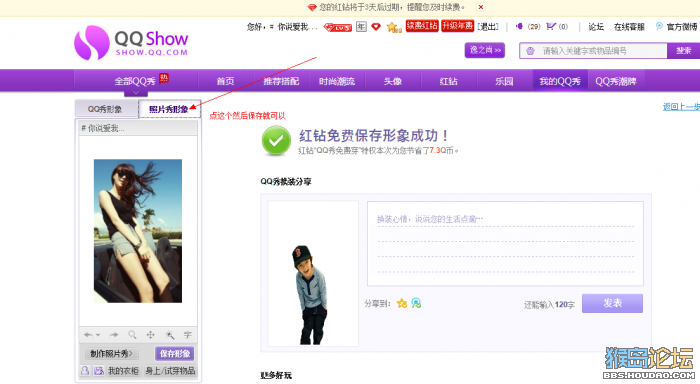Click the red heart diamond icon
The height and width of the screenshot is (384, 700).
coord(376,27)
